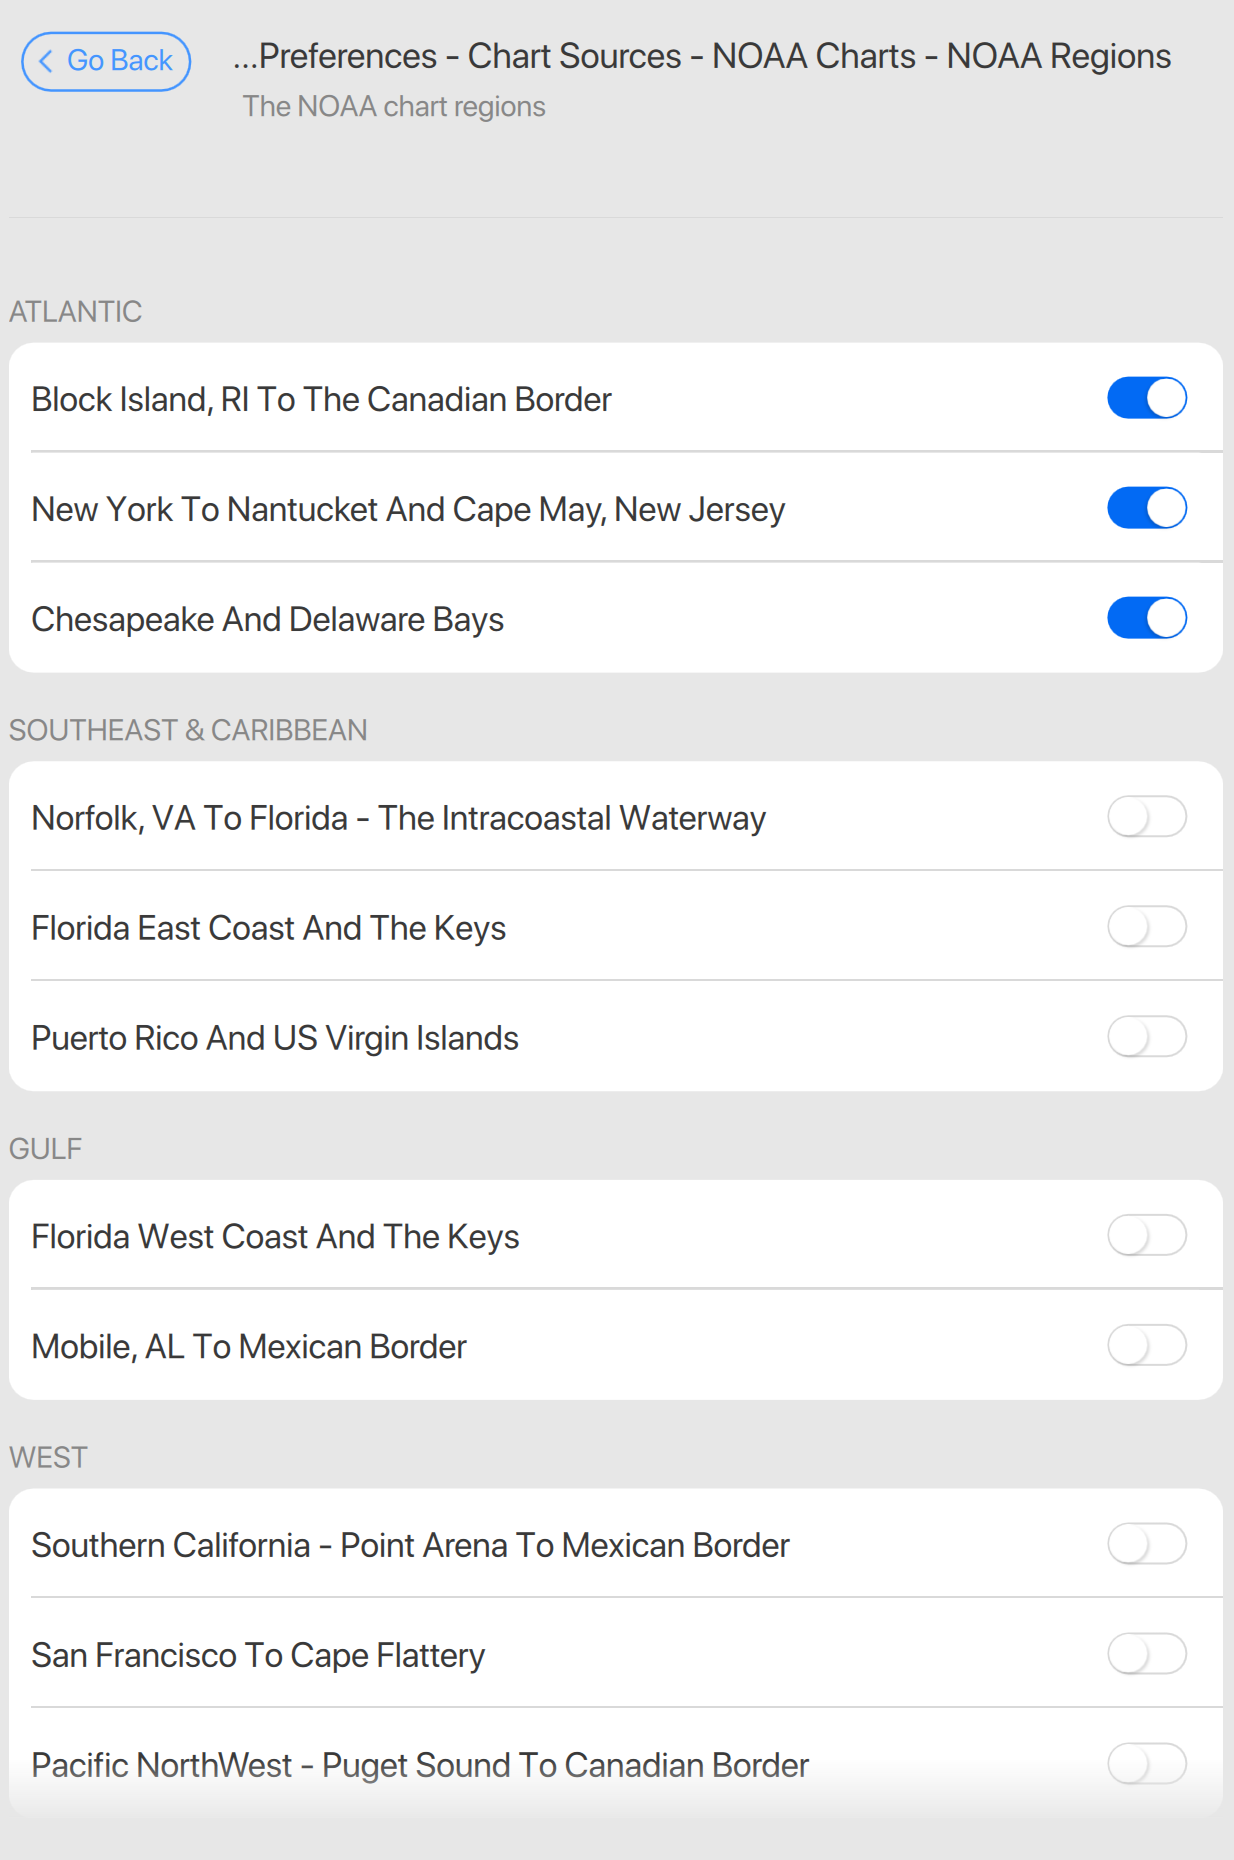Click the Go Back button
Image resolution: width=1234 pixels, height=1860 pixels.
coord(106,61)
